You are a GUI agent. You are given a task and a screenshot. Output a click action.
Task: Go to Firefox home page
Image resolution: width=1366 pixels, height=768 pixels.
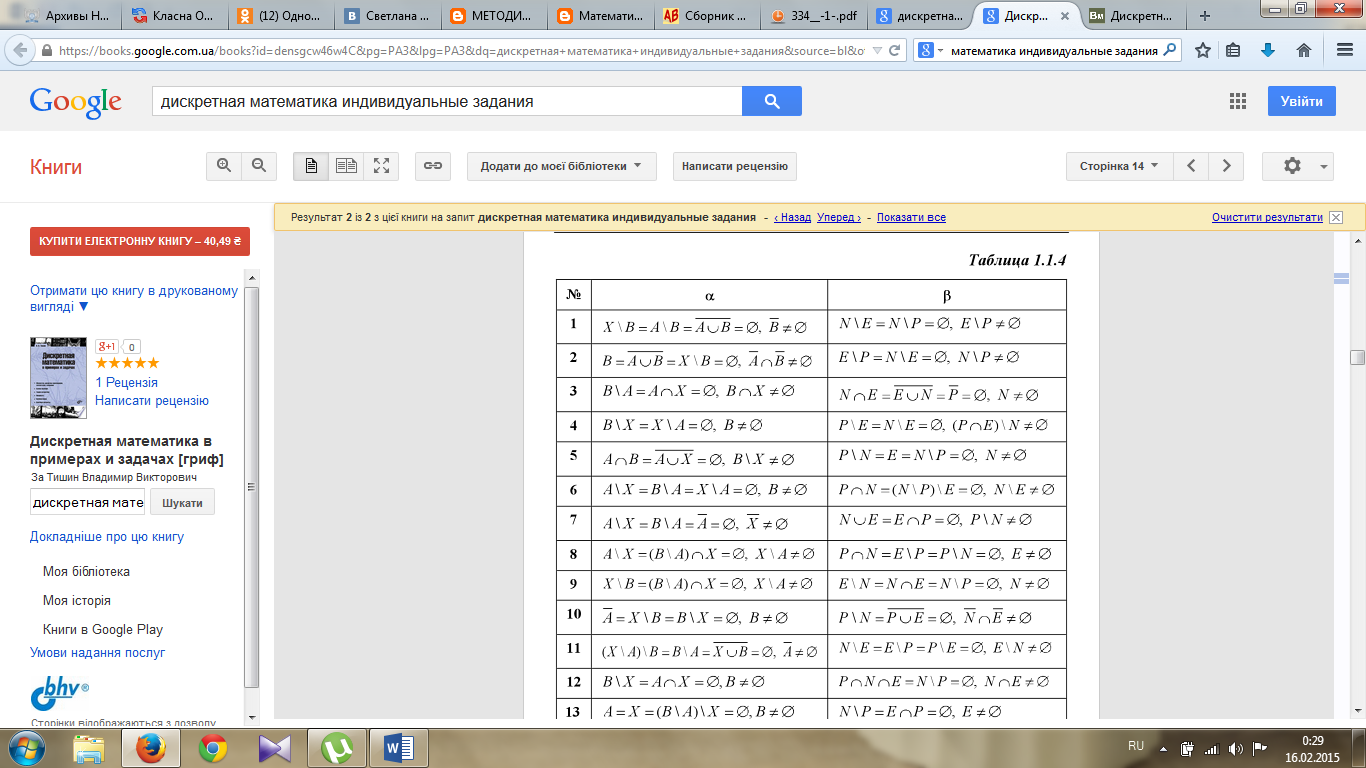point(1304,50)
